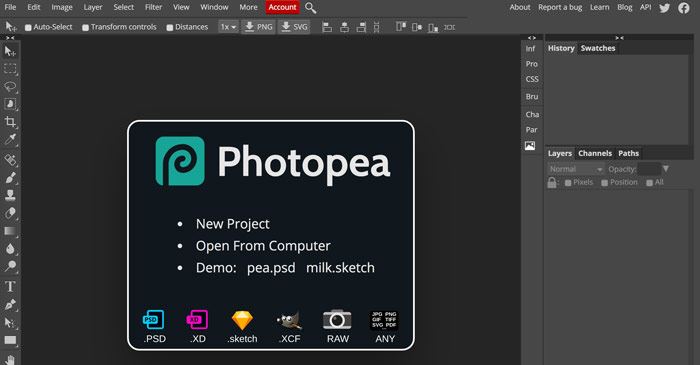Screen dimensions: 700x365
Task: Switch to the Paths tab
Action: (628, 153)
